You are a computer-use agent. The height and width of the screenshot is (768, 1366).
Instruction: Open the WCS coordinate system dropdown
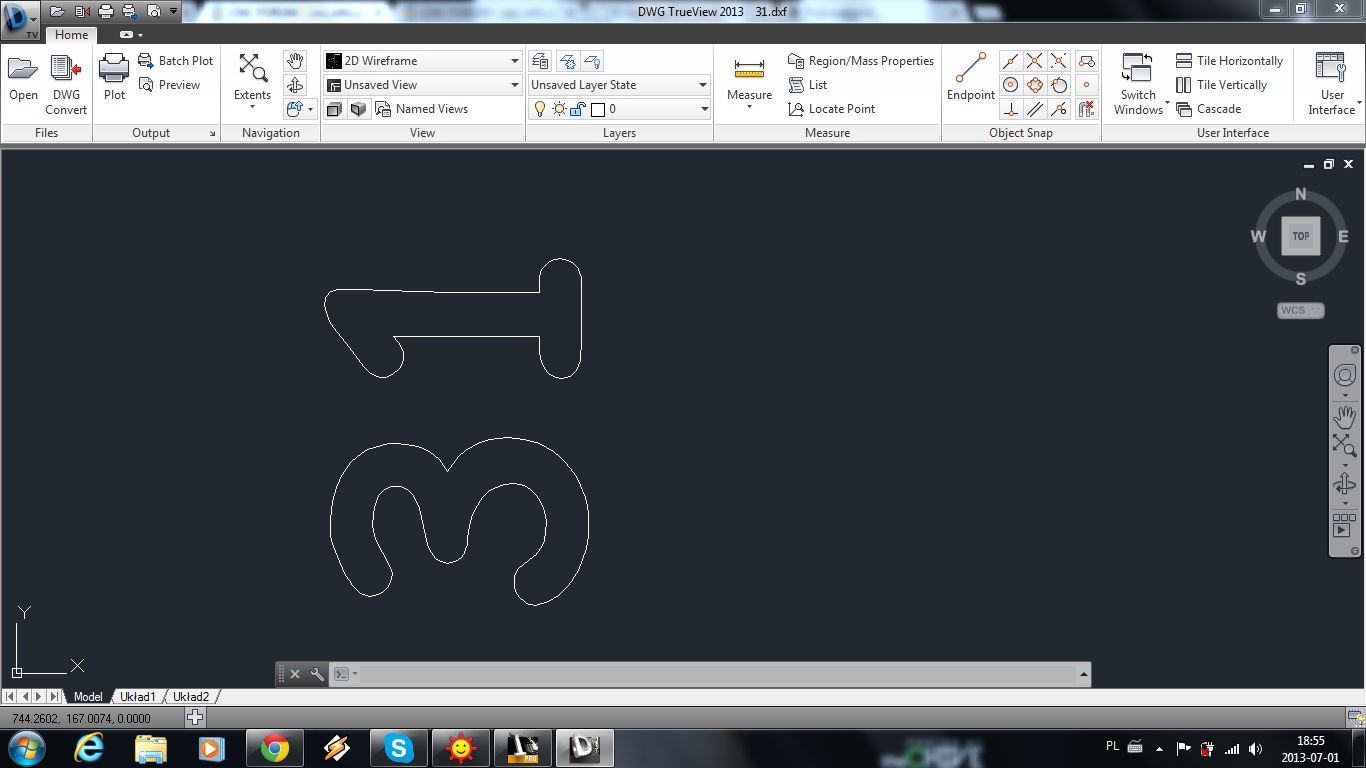[1300, 310]
